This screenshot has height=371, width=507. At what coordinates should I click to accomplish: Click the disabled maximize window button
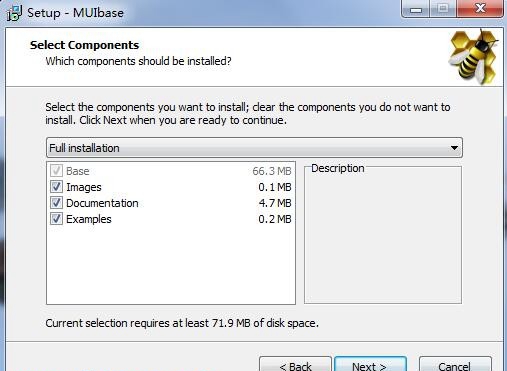(x=443, y=9)
